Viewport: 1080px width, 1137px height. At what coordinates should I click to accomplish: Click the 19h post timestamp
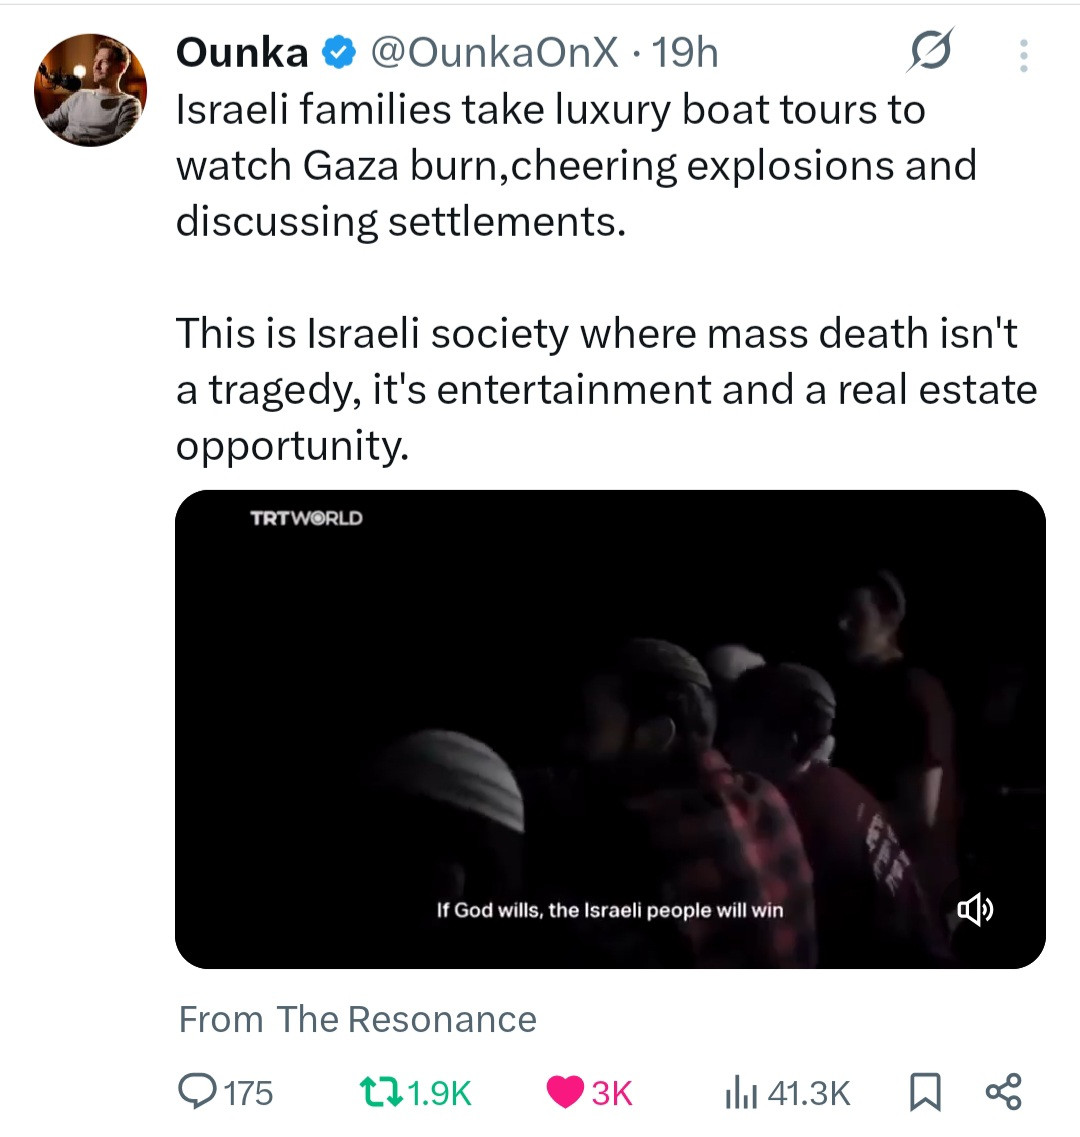(685, 53)
